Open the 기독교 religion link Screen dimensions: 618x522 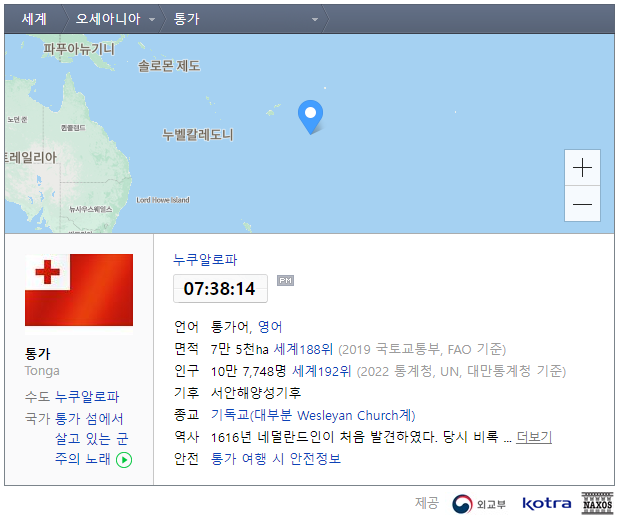pyautogui.click(x=313, y=415)
